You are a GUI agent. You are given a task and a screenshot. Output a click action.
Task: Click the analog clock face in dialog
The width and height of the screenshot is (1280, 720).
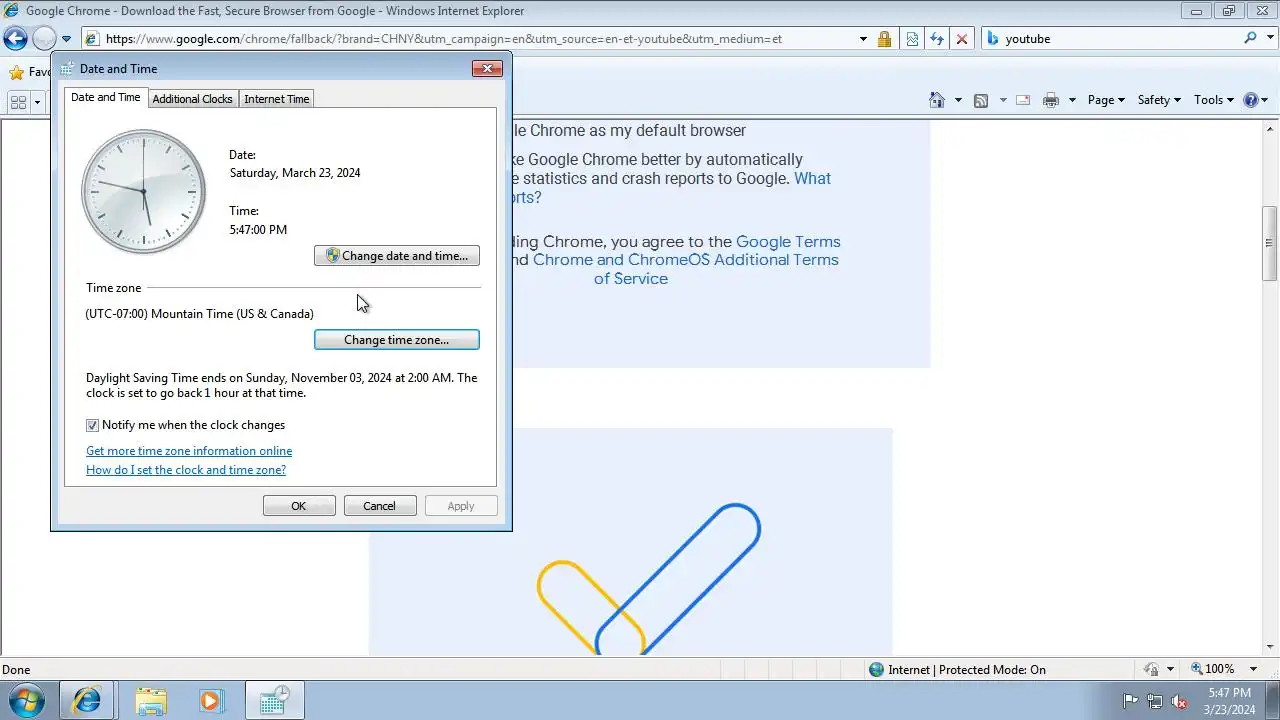[x=143, y=191]
